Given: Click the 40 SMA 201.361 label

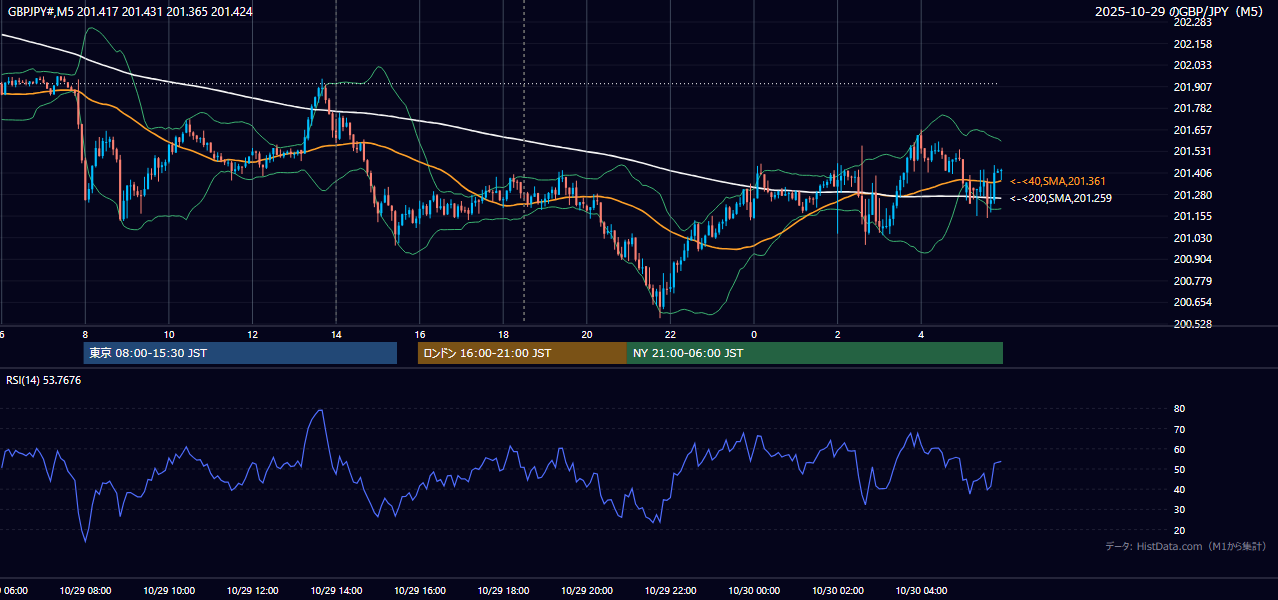Looking at the screenshot, I should [1058, 181].
